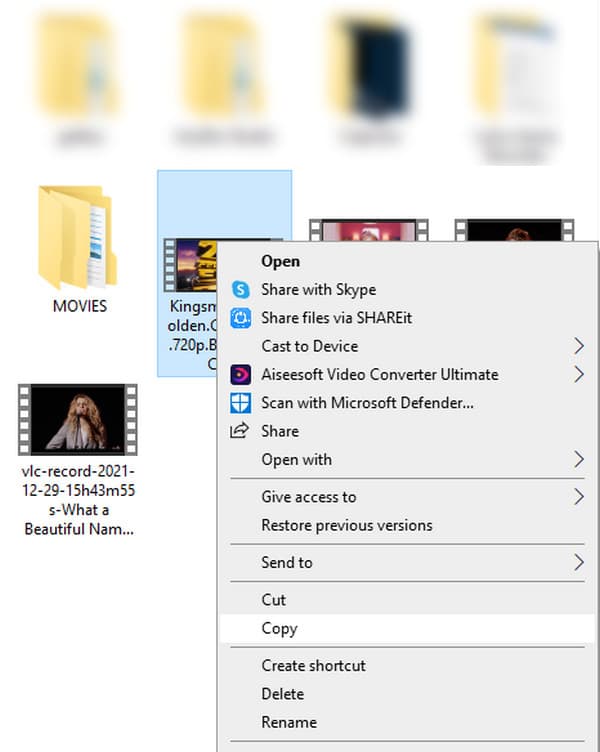Viewport: 600px width, 752px height.
Task: Choose Restore previous versions
Action: [346, 525]
